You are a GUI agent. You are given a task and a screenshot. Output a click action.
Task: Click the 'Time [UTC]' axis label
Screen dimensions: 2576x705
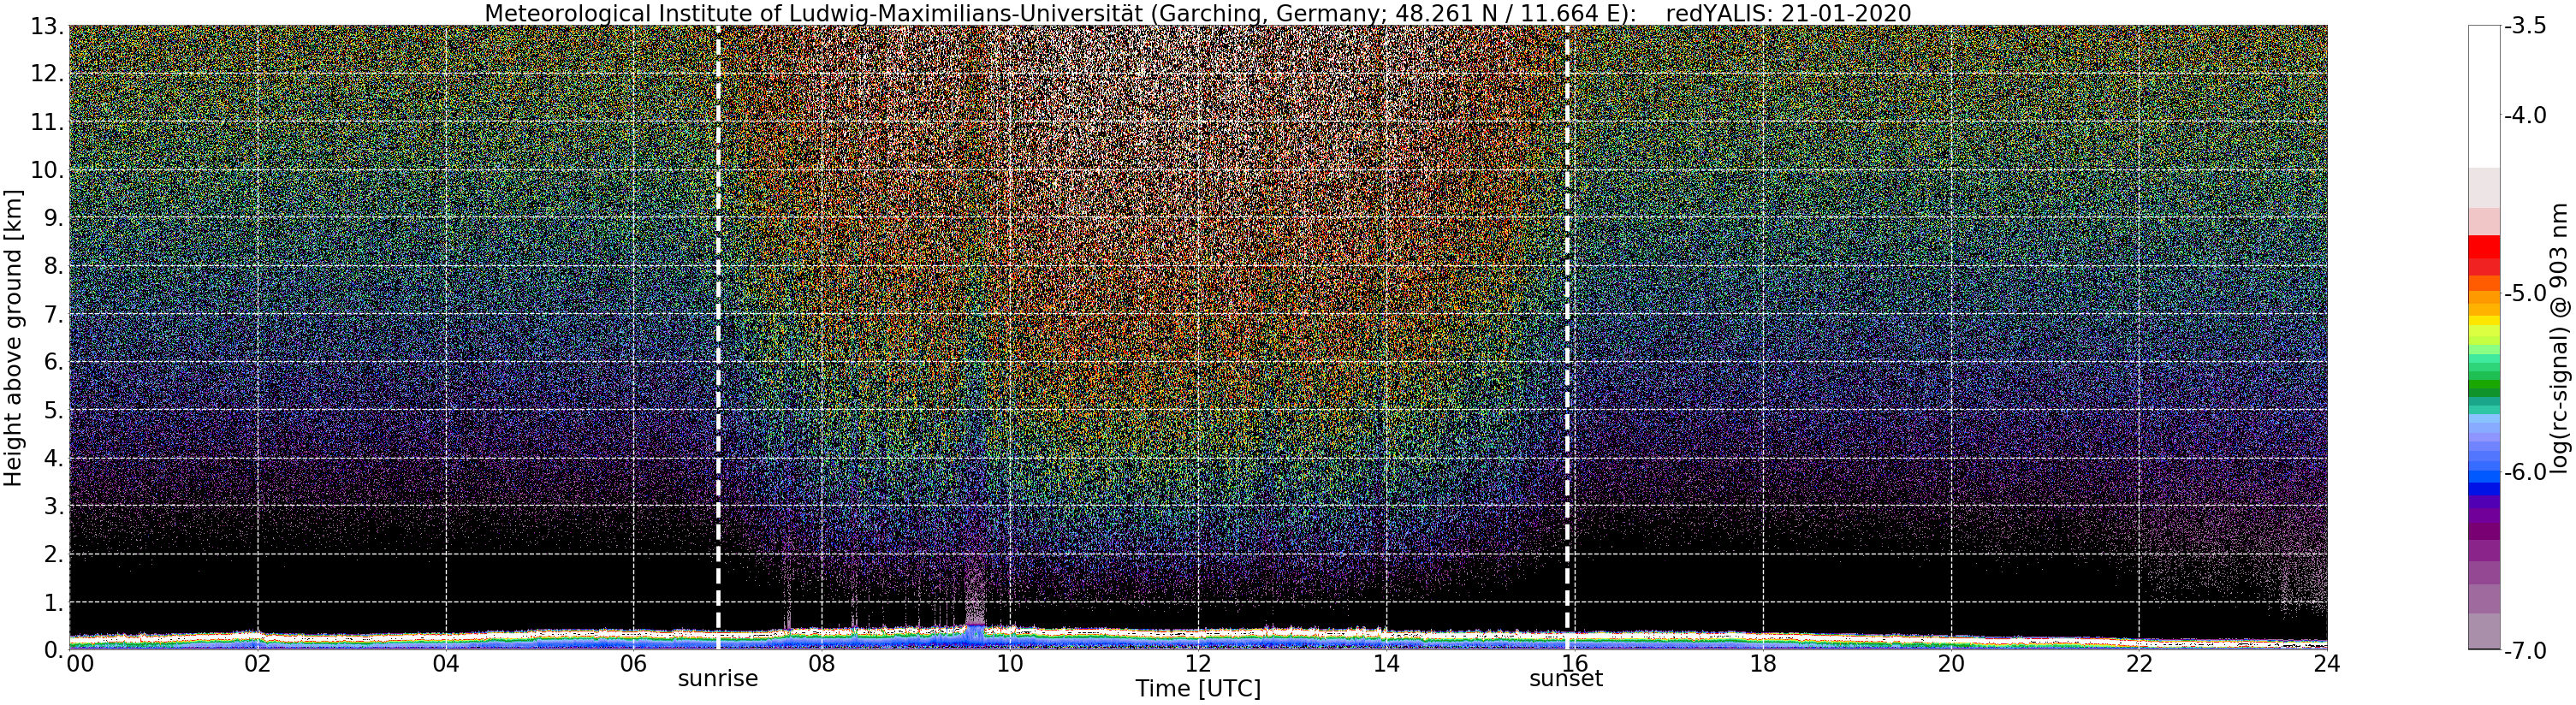coord(1198,689)
